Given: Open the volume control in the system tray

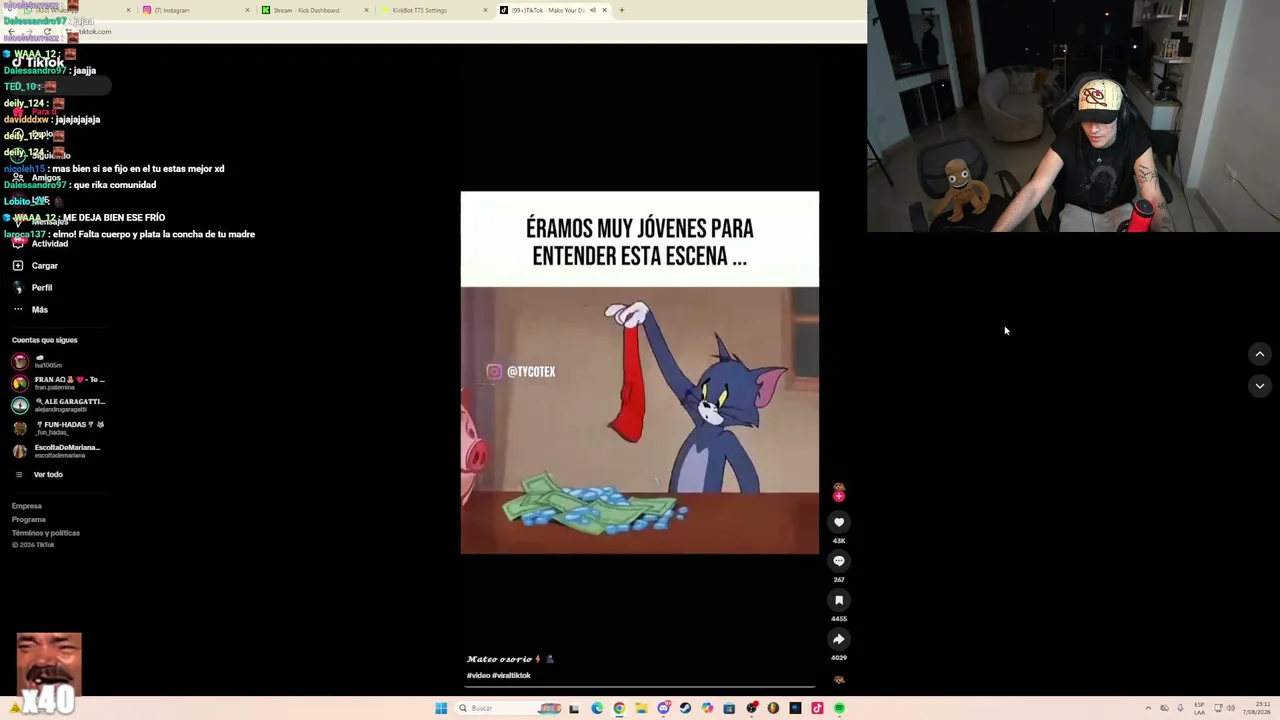Looking at the screenshot, I should pos(1230,708).
